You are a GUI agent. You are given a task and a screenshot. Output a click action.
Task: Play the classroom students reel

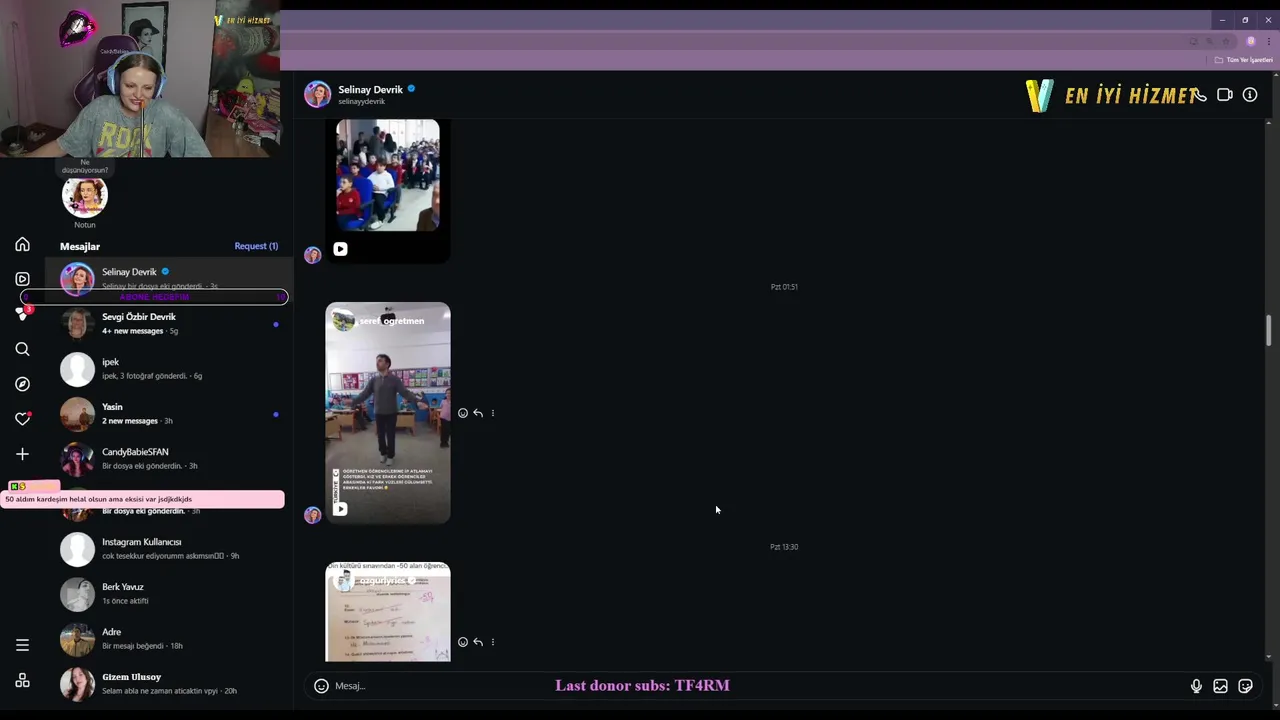tap(340, 249)
